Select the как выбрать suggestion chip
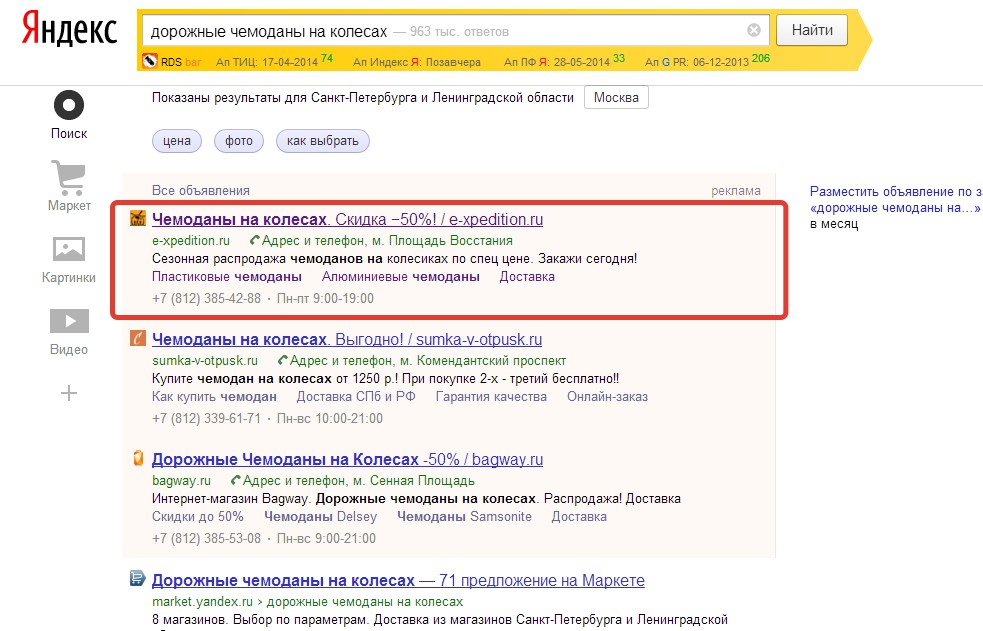 tap(323, 141)
